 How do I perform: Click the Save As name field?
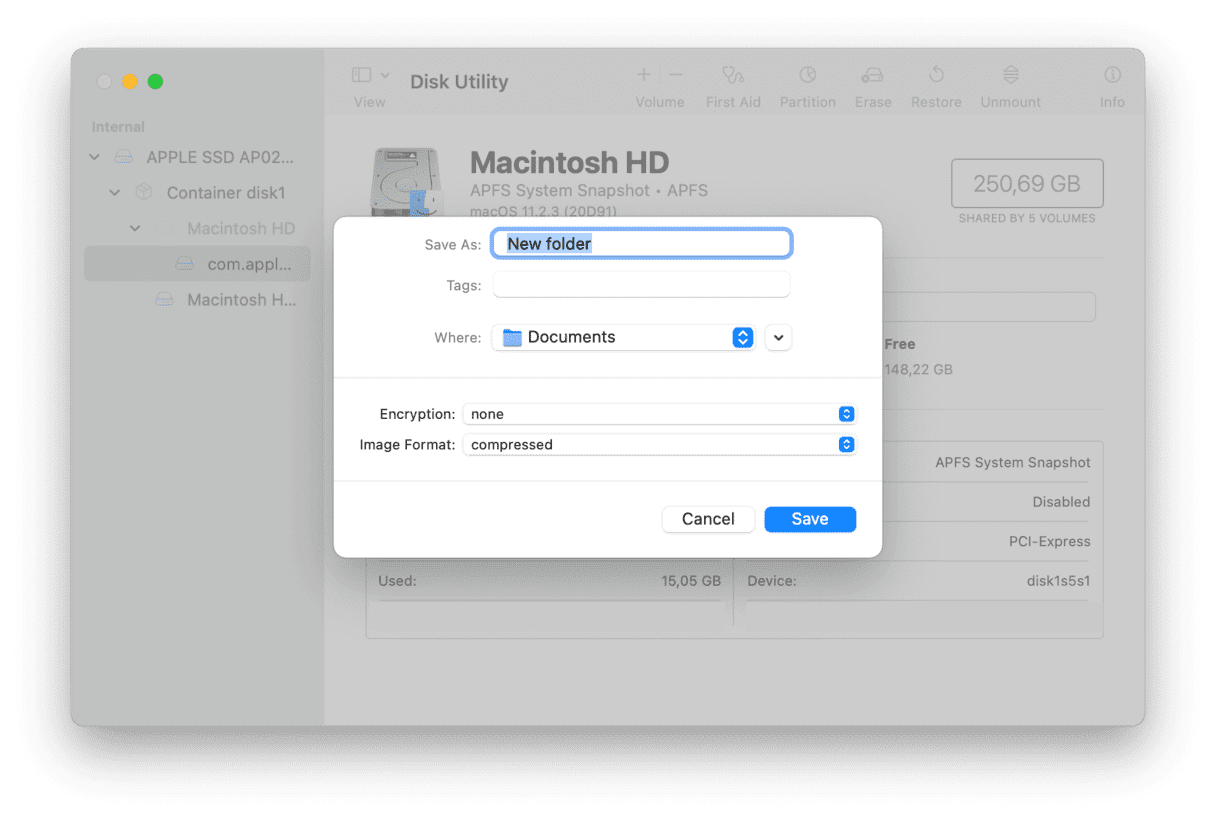[x=641, y=243]
